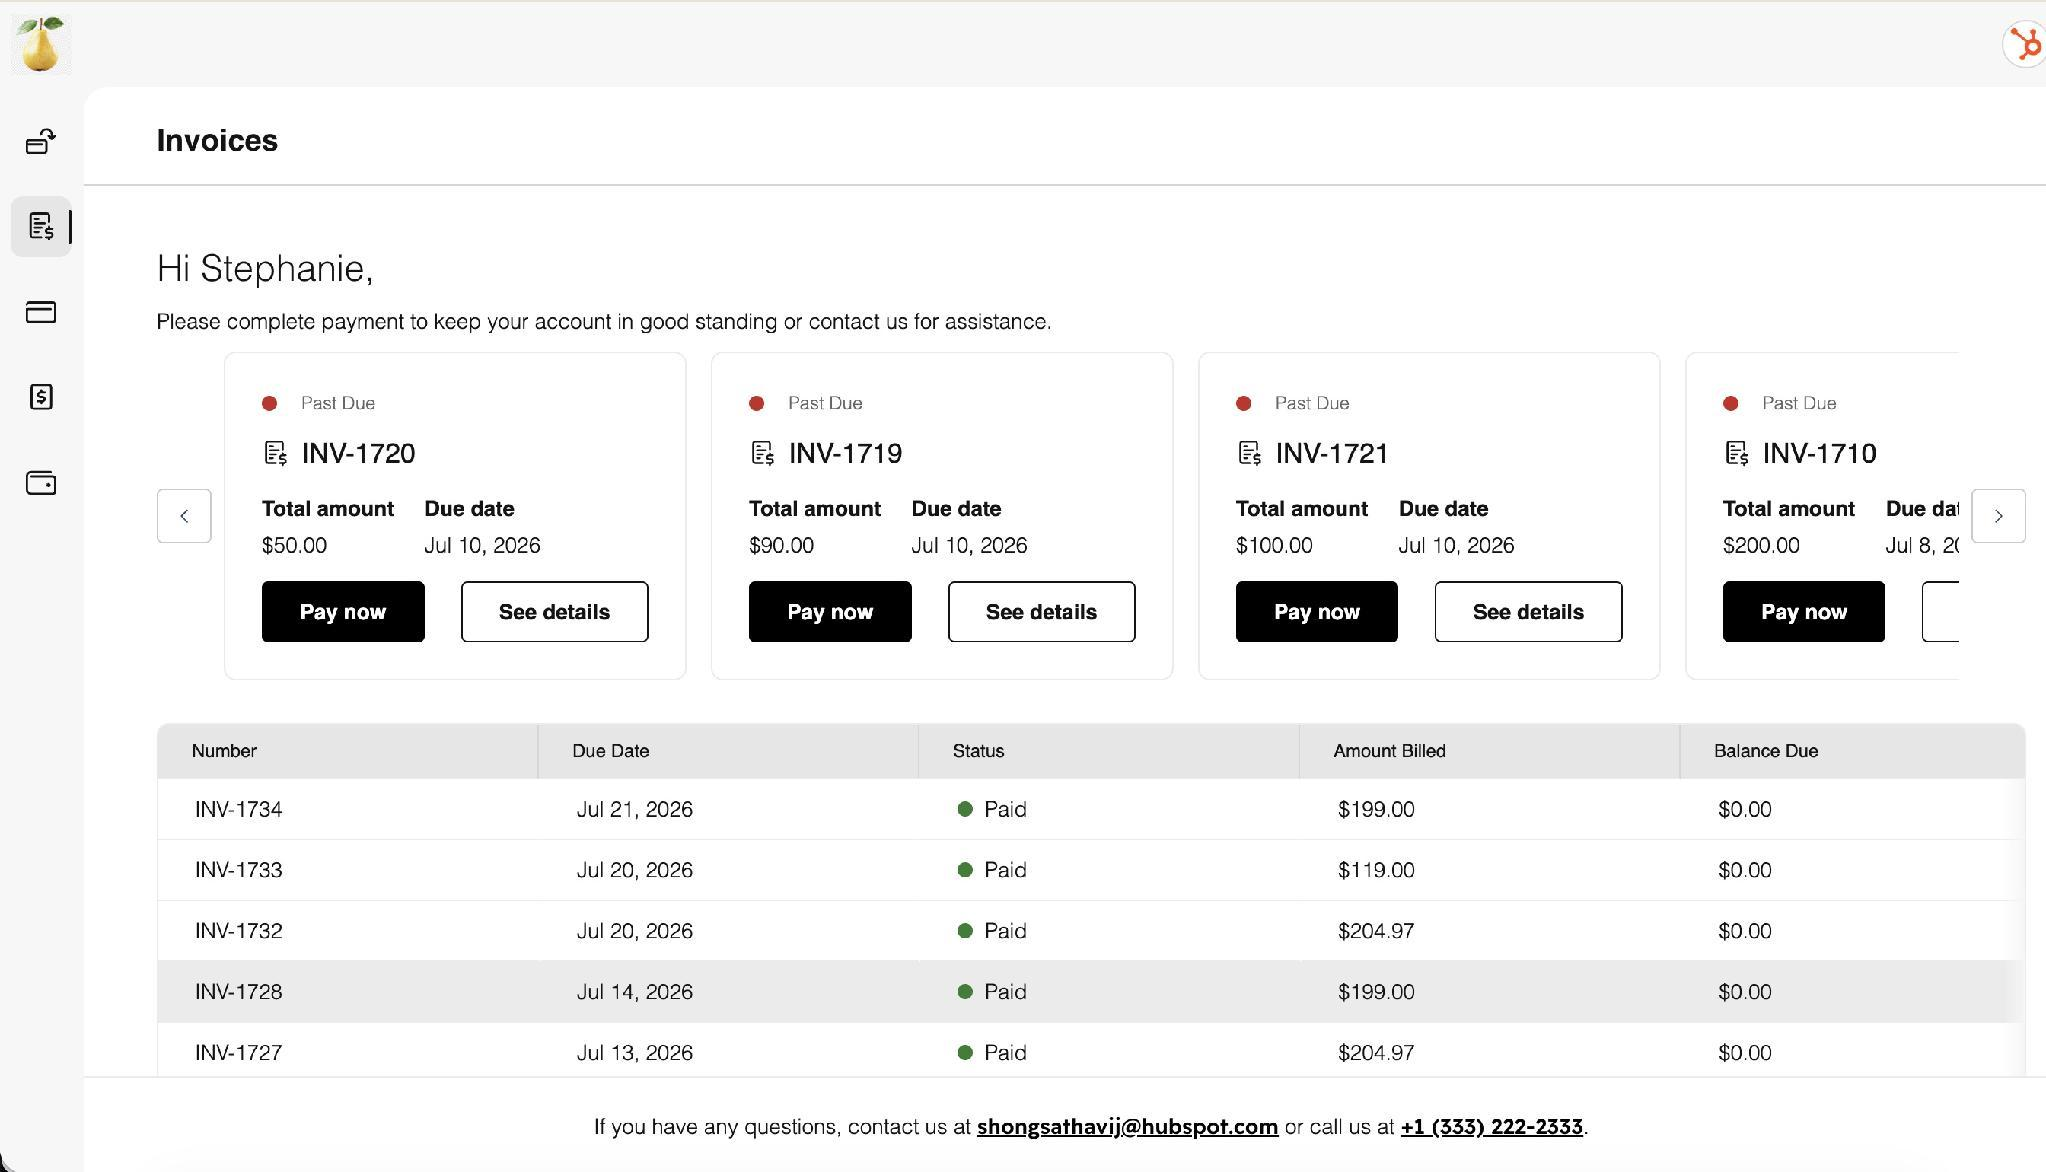Click the +1 (333) 222-2333 phone link
2046x1172 pixels.
point(1491,1127)
